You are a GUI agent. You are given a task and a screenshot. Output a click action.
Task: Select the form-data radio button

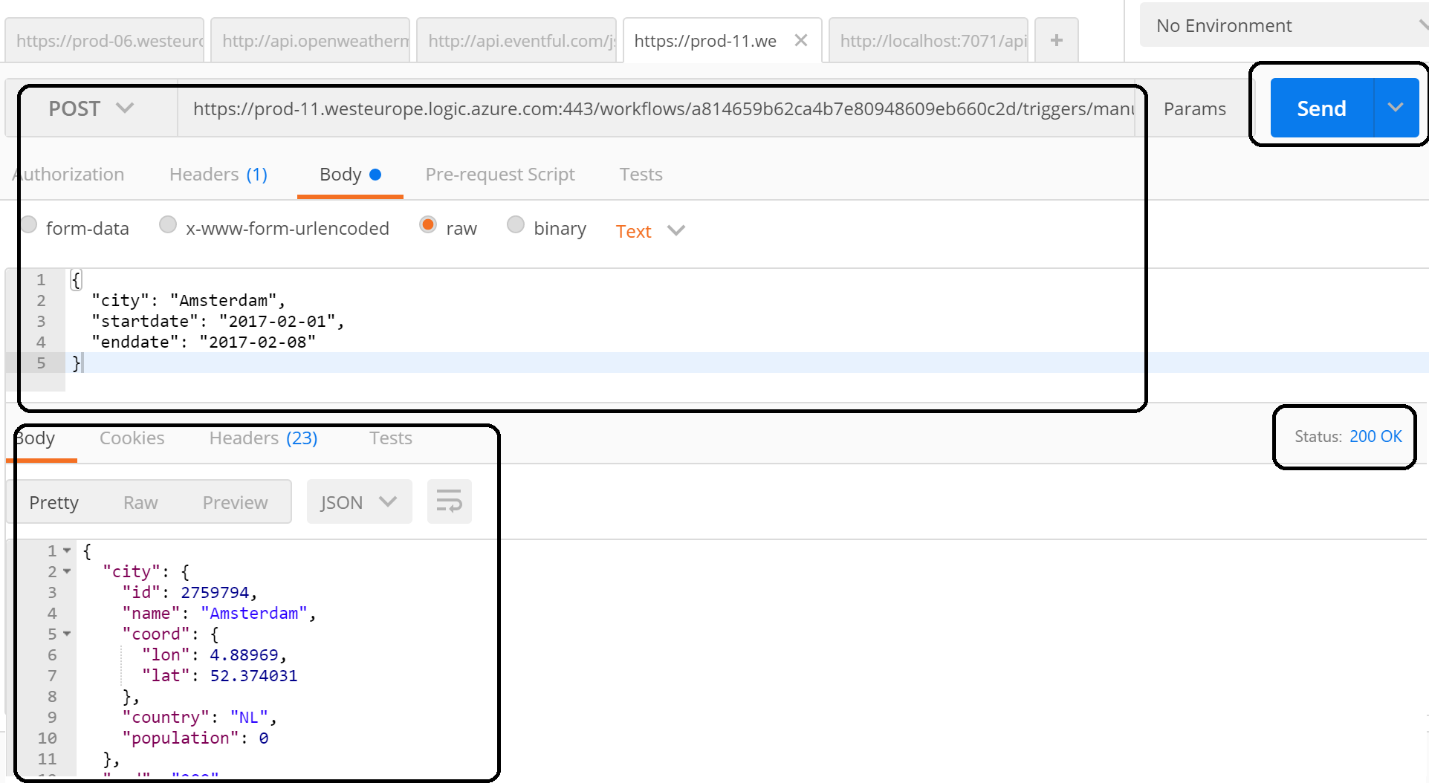(x=29, y=226)
